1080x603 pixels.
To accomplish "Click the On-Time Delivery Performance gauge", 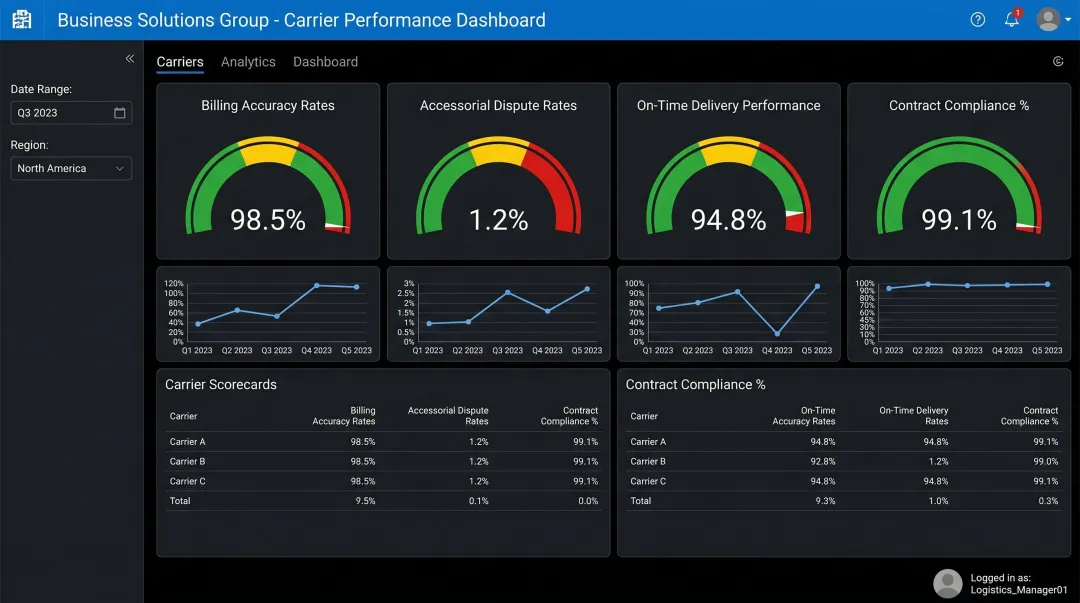I will point(729,185).
